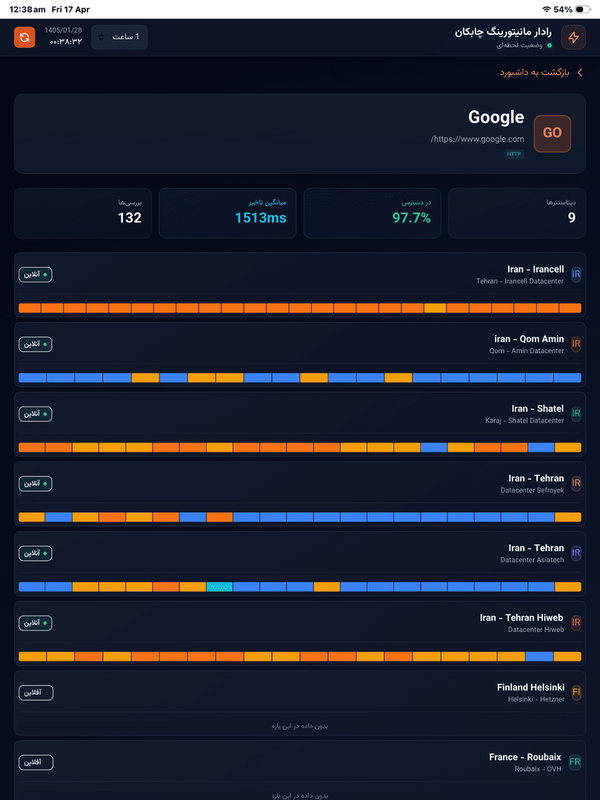This screenshot has height=800, width=600.
Task: Tap the IR badge for Iran - Tehran Hiweb
Action: [x=576, y=623]
